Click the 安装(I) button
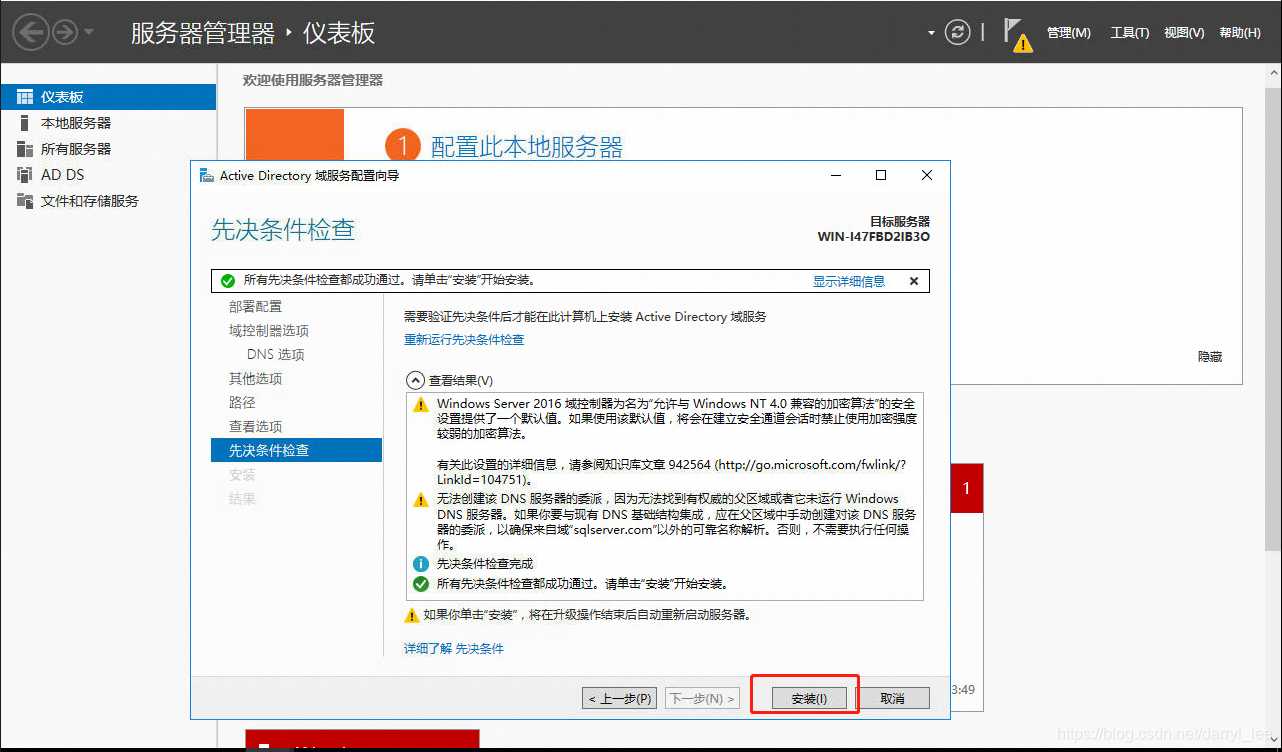The height and width of the screenshot is (752, 1282). (x=809, y=698)
